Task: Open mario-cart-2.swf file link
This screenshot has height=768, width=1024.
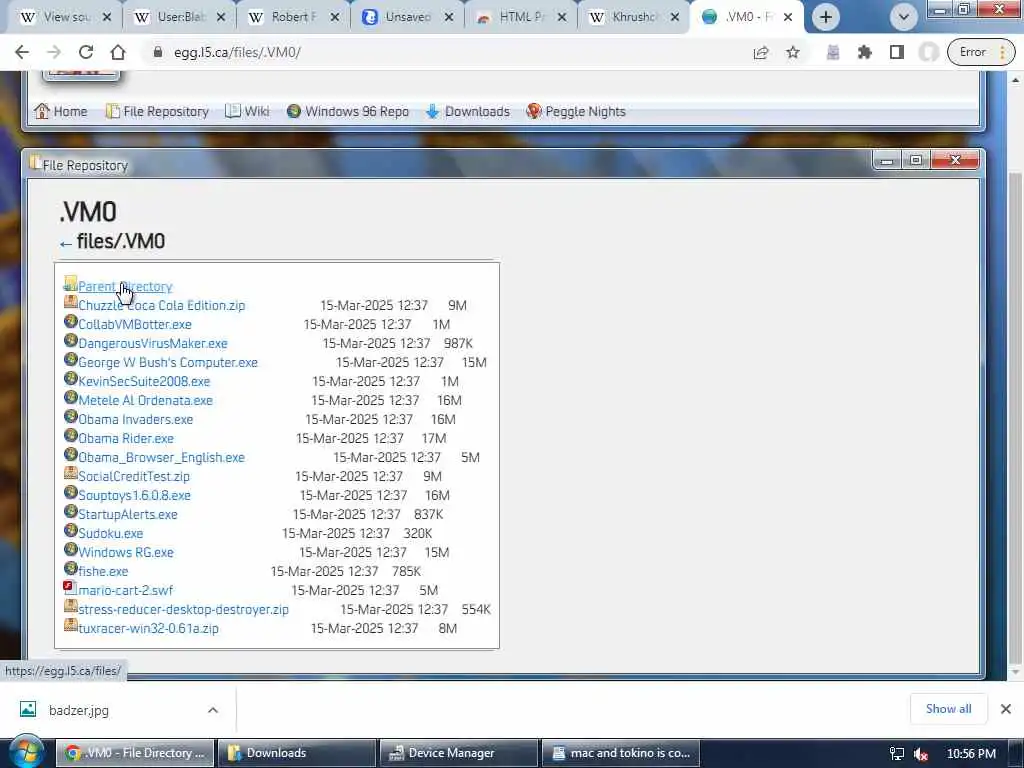Action: pyautogui.click(x=125, y=590)
